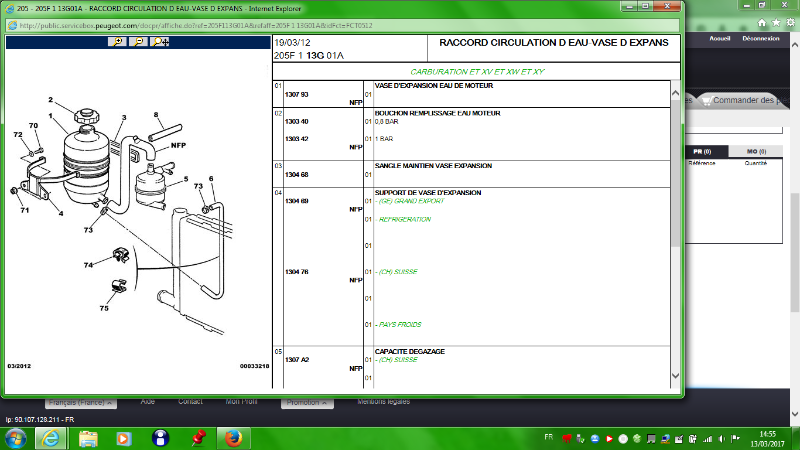Screen dimensions: 800x450
Task: Click the safely remove hardware tray icon
Action: 581,439
